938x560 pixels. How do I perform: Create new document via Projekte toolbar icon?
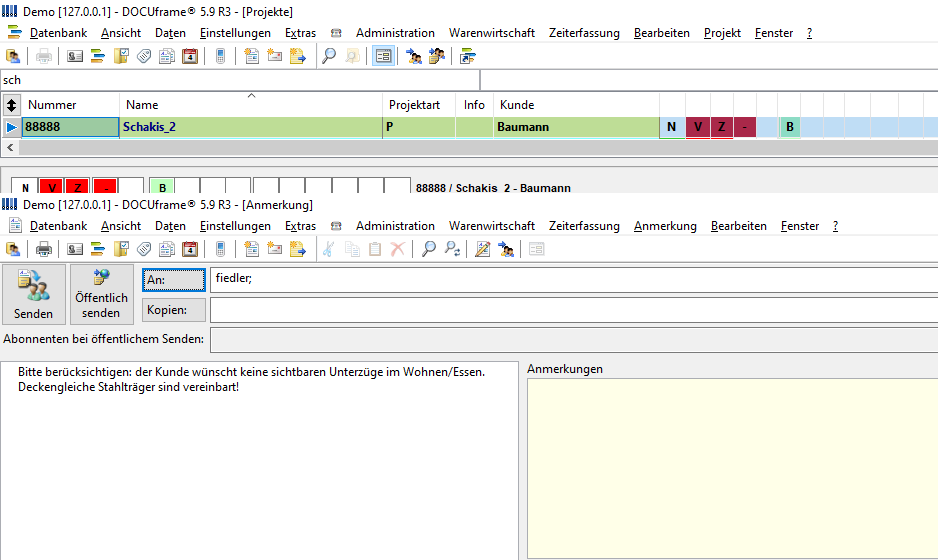252,57
